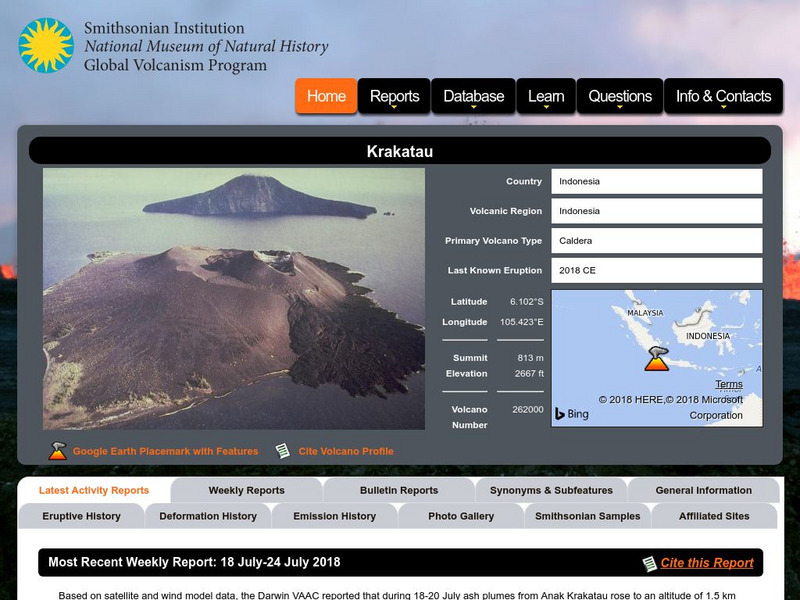Viewport: 800px width, 600px height.
Task: Click the Google Earth placemark volcano icon
Action: tap(58, 451)
